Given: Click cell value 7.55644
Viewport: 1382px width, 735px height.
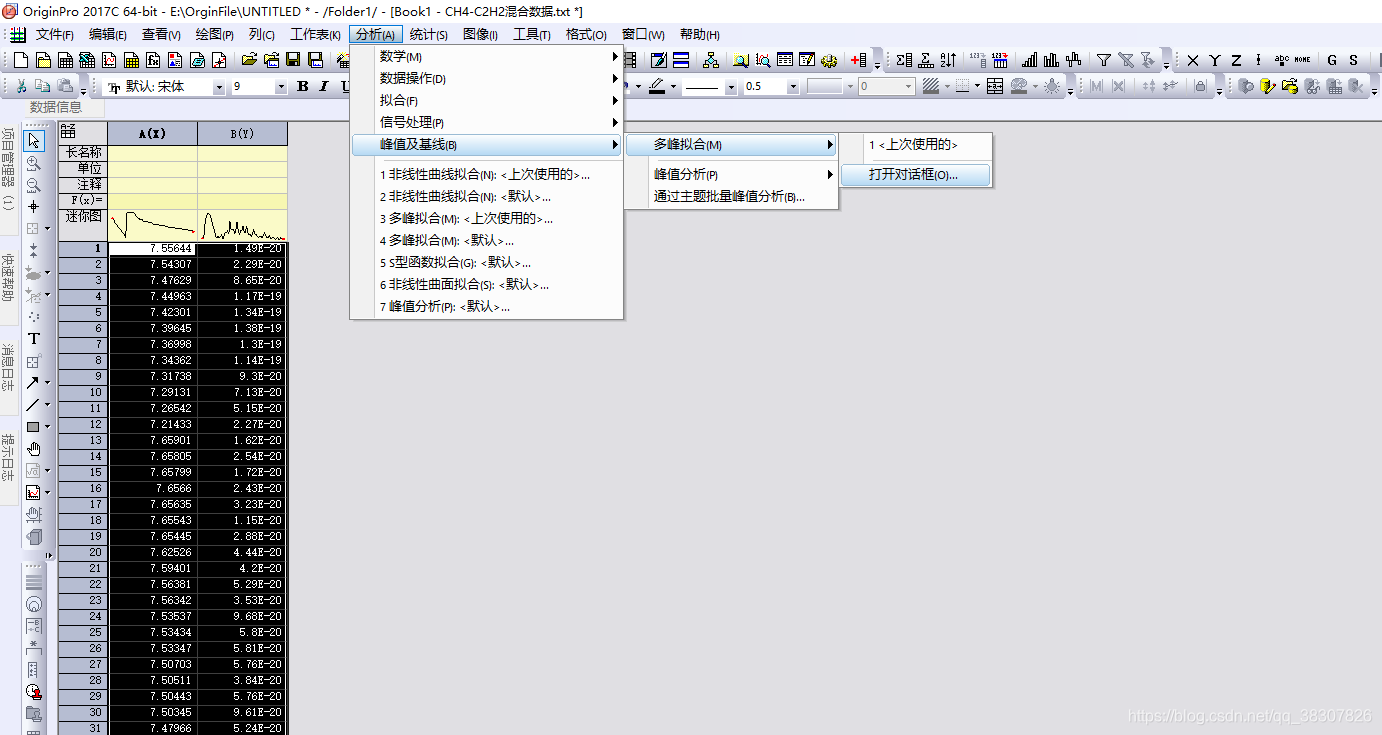Looking at the screenshot, I should tap(153, 248).
